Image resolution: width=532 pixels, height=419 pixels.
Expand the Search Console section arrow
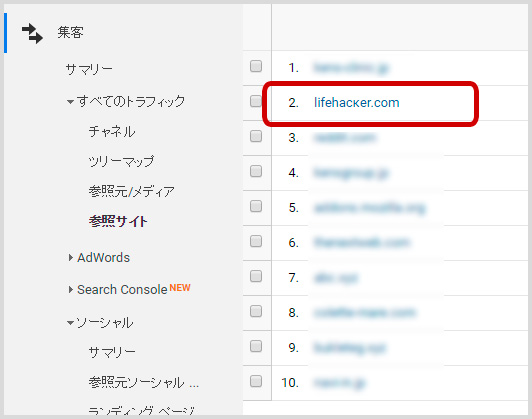[70, 289]
